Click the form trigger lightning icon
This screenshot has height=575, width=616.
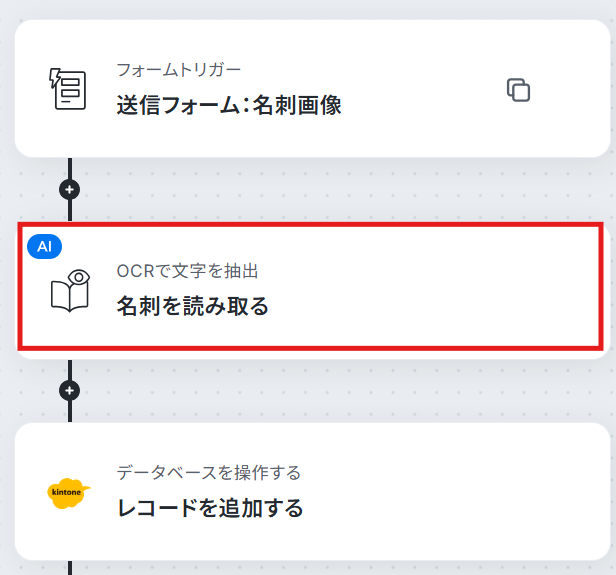[68, 89]
